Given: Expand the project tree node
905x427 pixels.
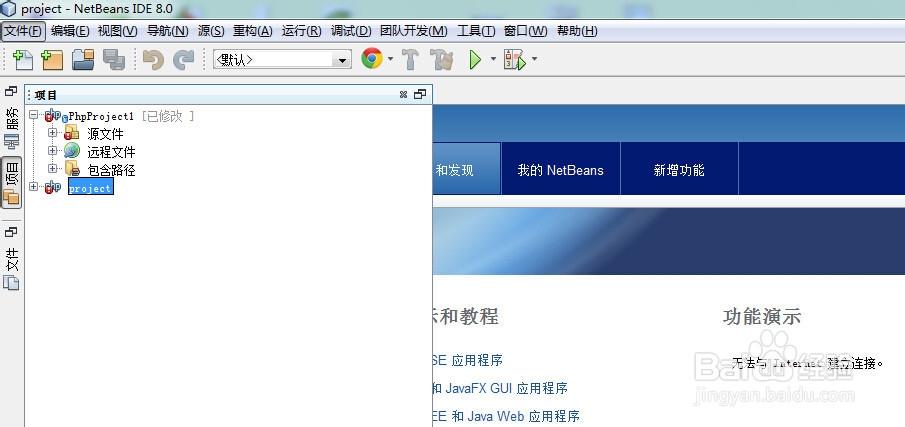Looking at the screenshot, I should coord(33,186).
